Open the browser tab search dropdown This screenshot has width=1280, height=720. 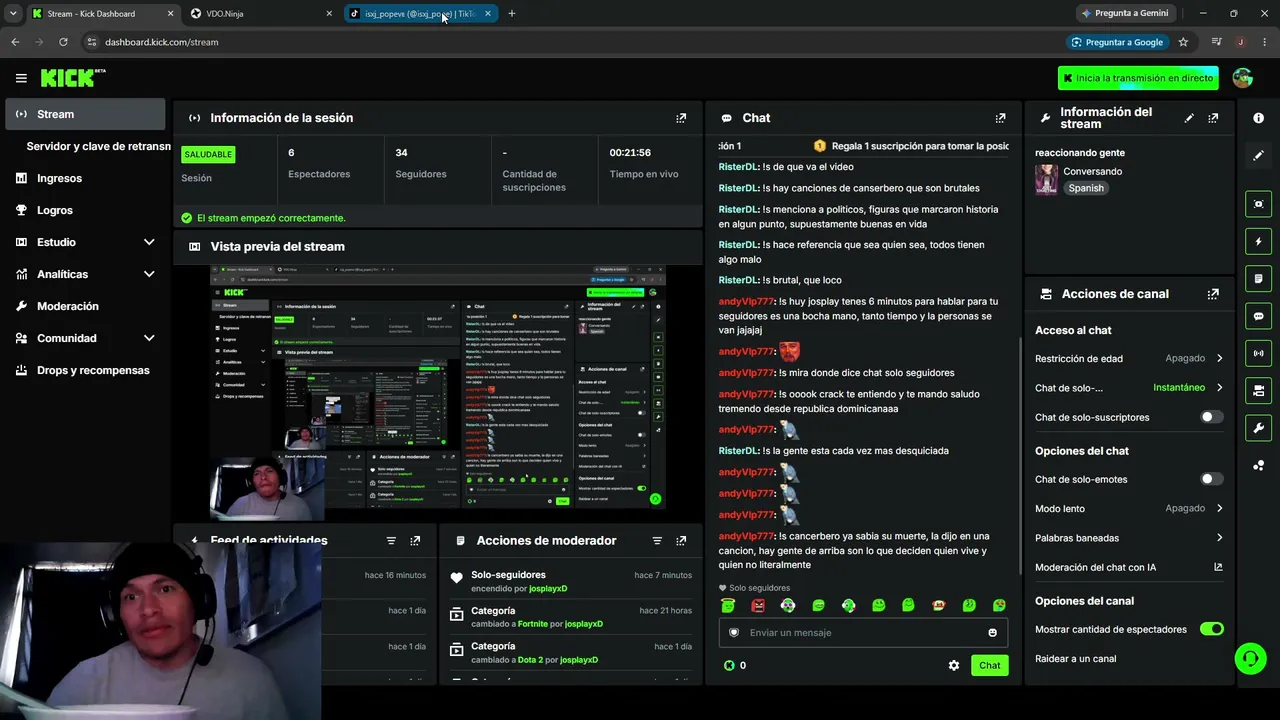pos(13,14)
